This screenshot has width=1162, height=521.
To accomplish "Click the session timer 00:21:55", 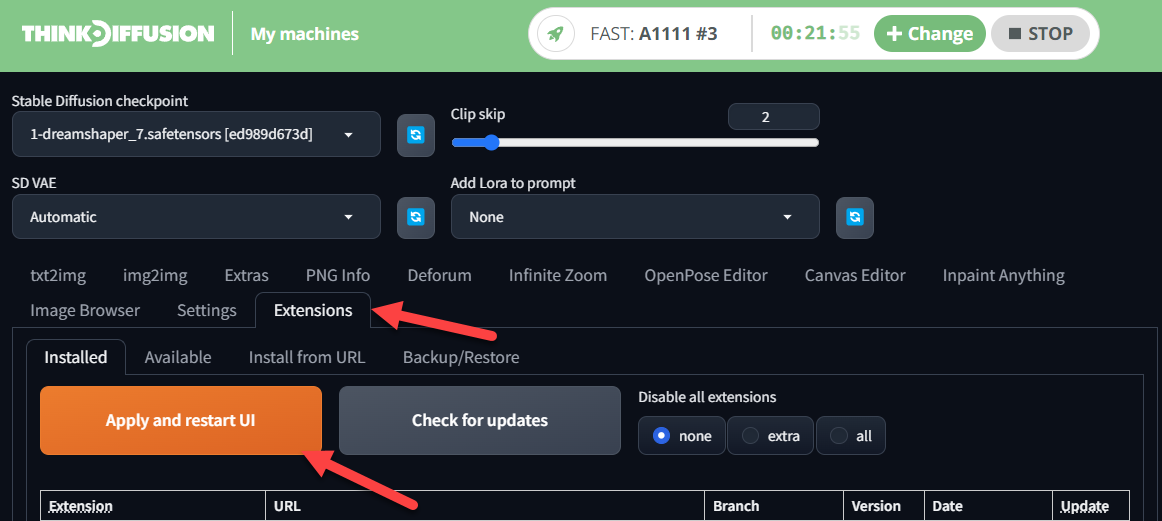I will 815,33.
